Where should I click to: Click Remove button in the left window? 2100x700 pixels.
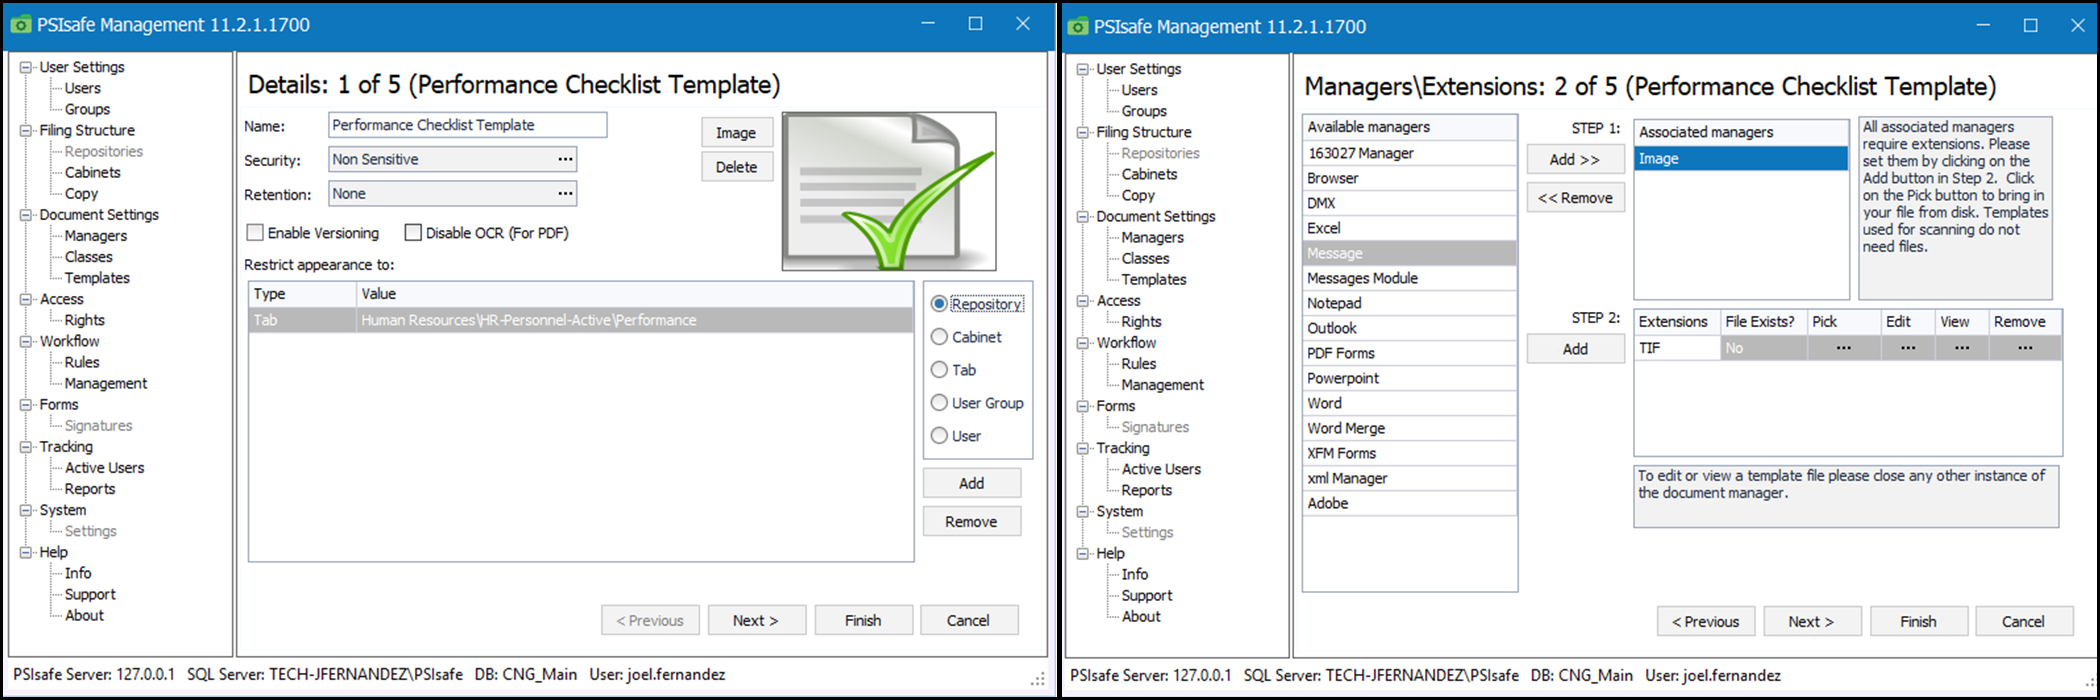pyautogui.click(x=972, y=522)
